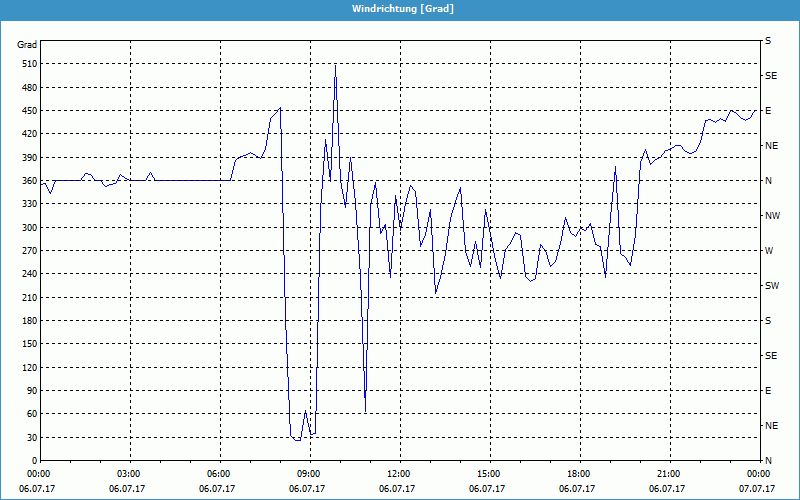Click the 30 value on left axis

point(29,437)
